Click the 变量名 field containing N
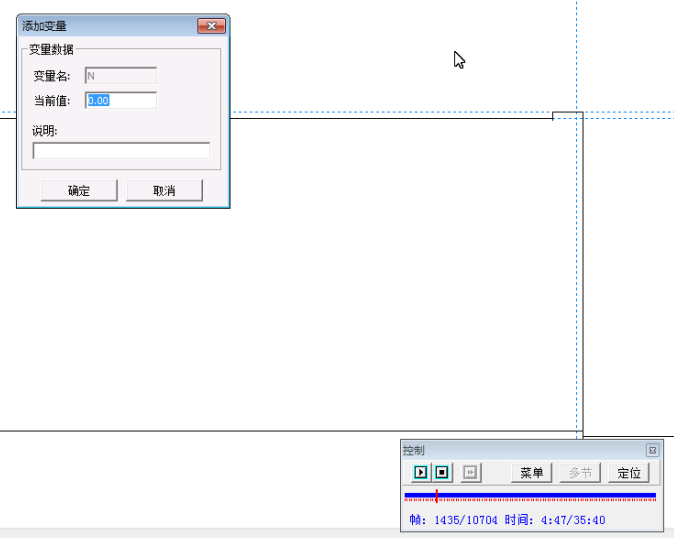 [x=120, y=75]
